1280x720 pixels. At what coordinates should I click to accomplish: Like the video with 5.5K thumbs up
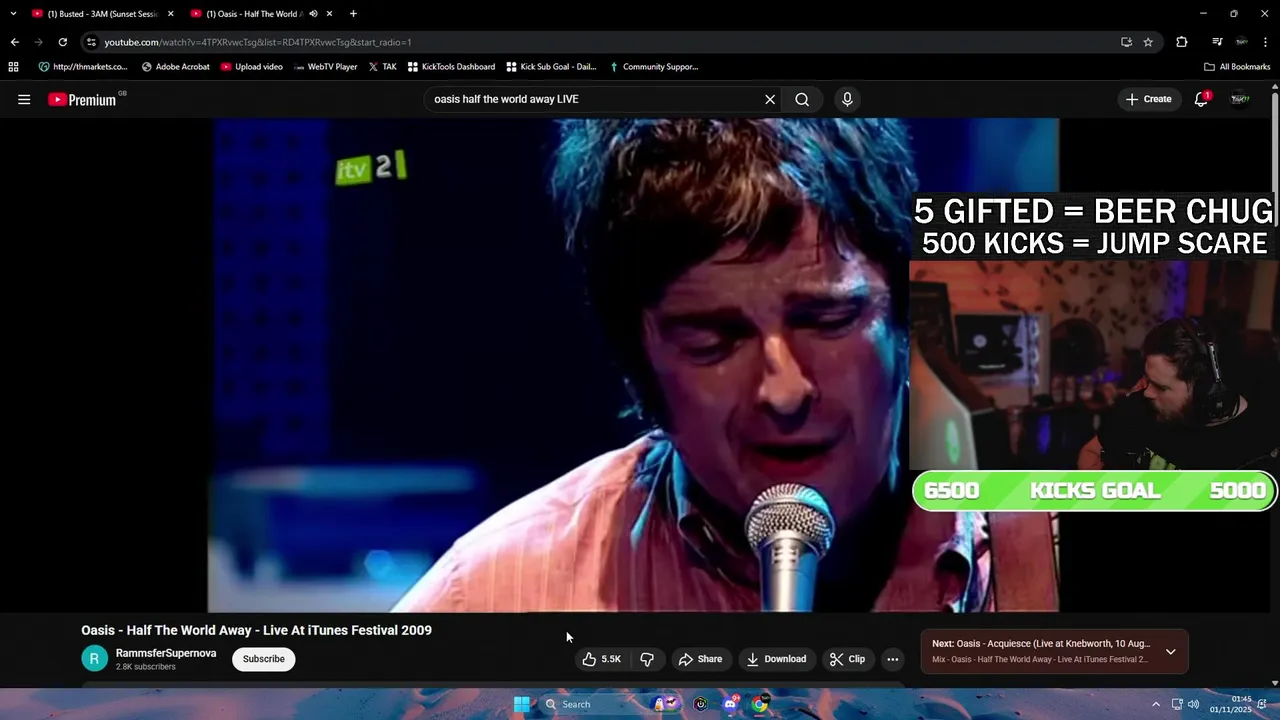point(602,659)
